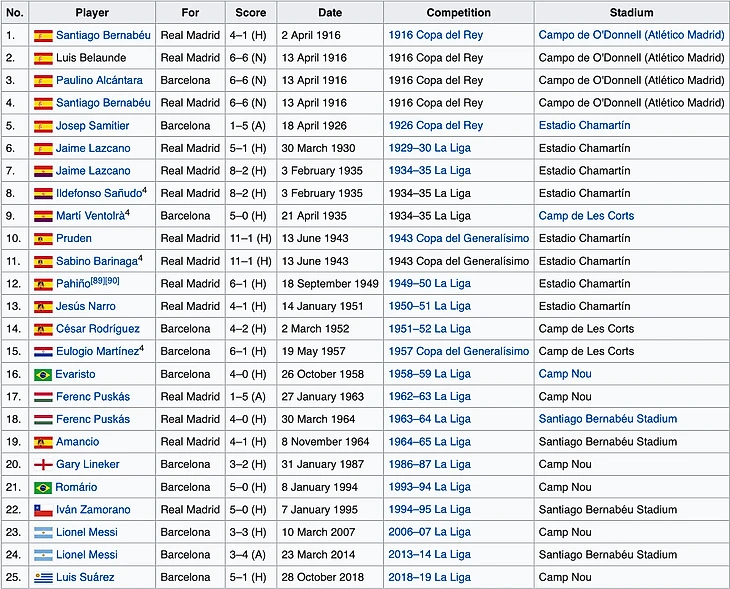Click the flag icon next to Pruden

click(x=43, y=239)
